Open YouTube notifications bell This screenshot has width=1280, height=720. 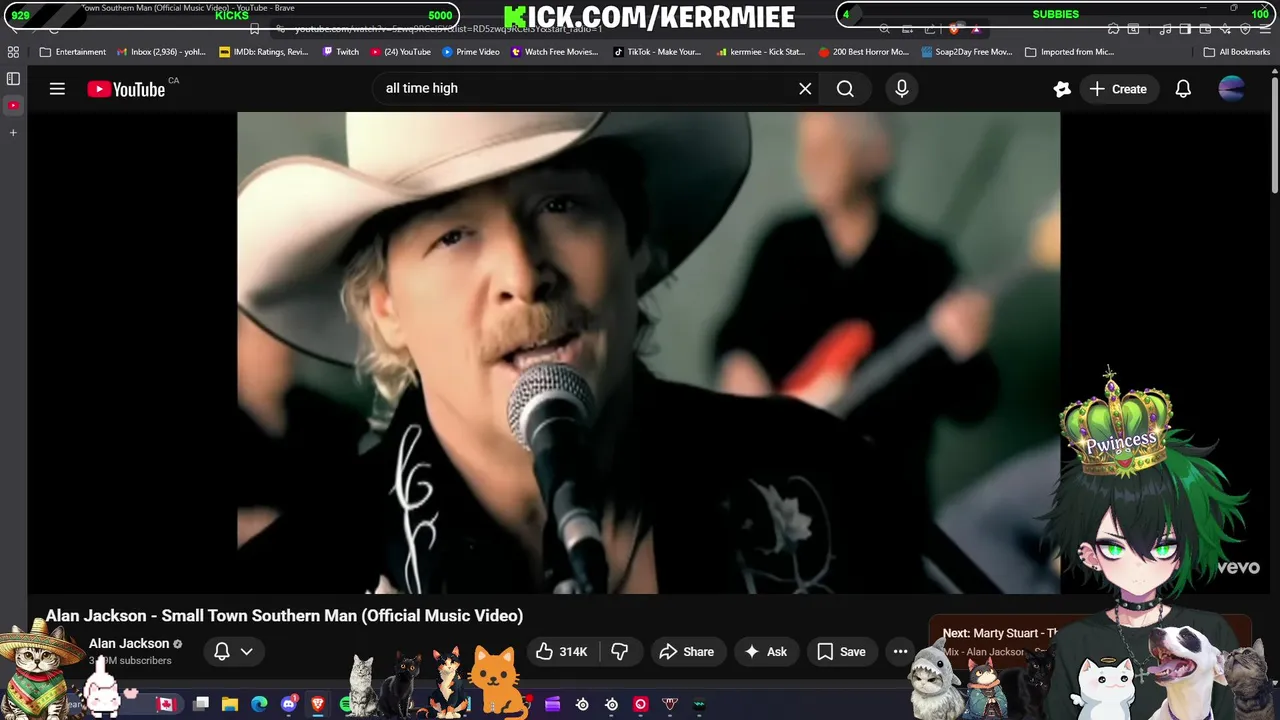point(1183,89)
